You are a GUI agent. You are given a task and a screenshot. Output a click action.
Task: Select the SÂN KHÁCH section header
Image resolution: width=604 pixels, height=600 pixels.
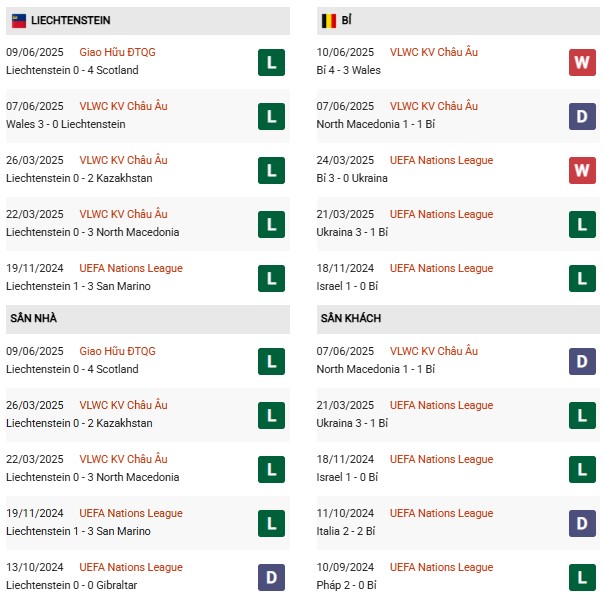(351, 318)
